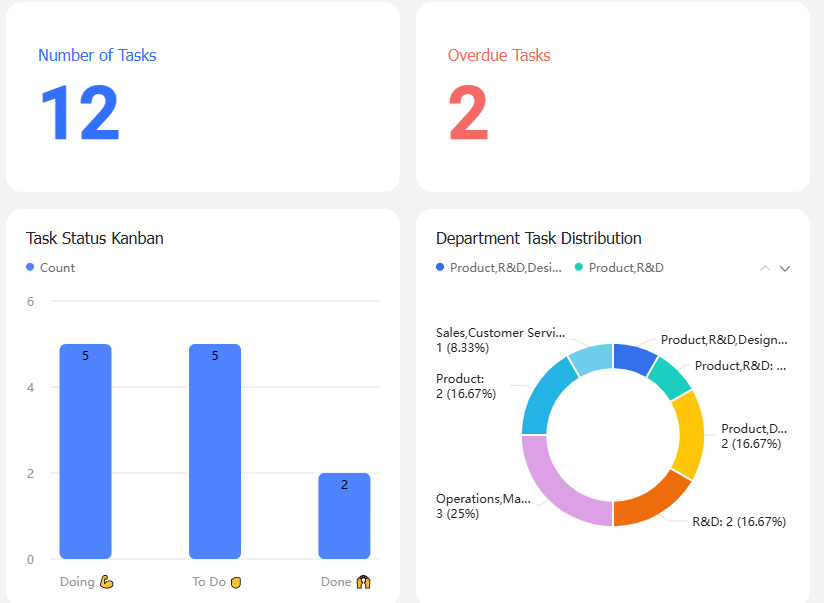Toggle the Product,R&D,Desi... legend entry
824x603 pixels.
pyautogui.click(x=499, y=268)
